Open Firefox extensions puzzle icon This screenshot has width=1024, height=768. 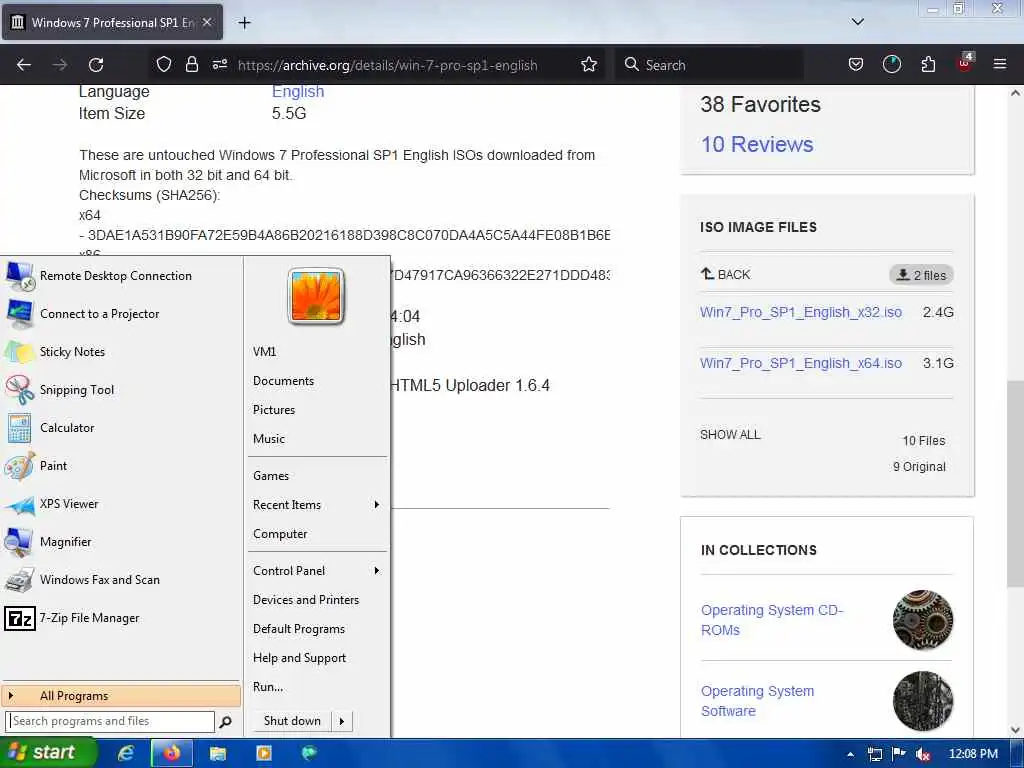(x=928, y=65)
